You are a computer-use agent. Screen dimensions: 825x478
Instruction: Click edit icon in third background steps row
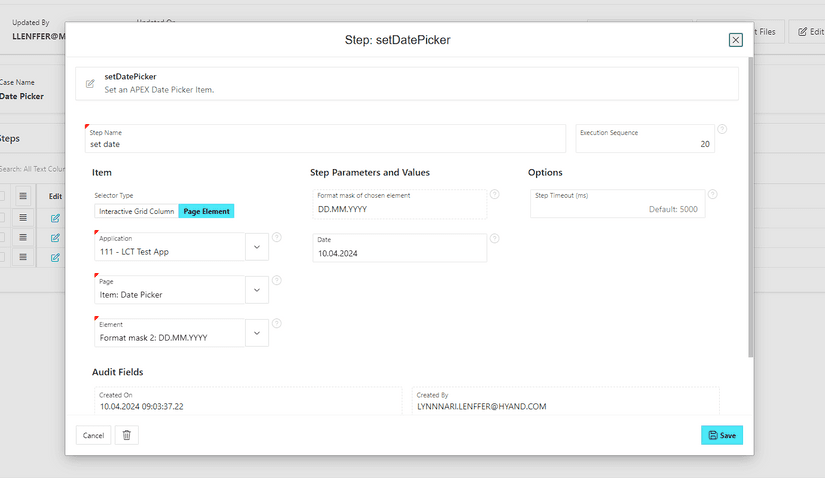pos(55,257)
